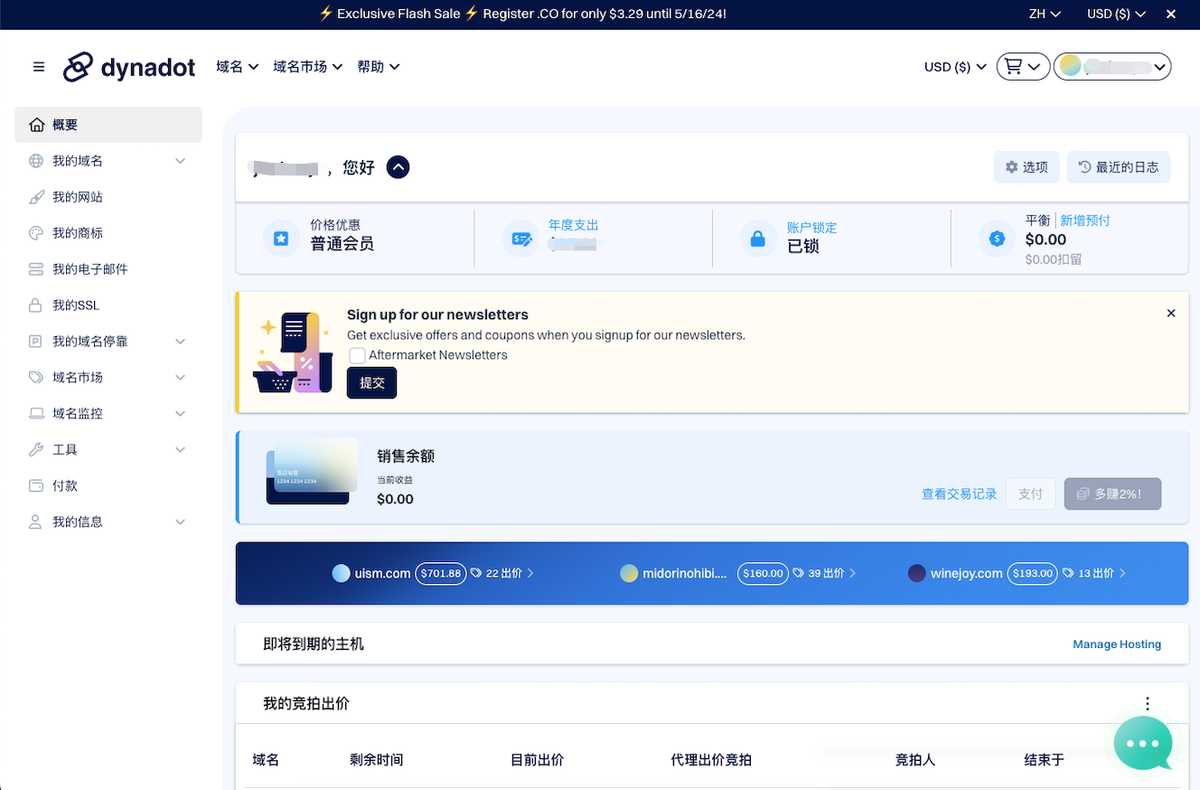The image size is (1200, 790).
Task: Open the three-dot menu in 我的竞拍出价
Action: point(1148,704)
